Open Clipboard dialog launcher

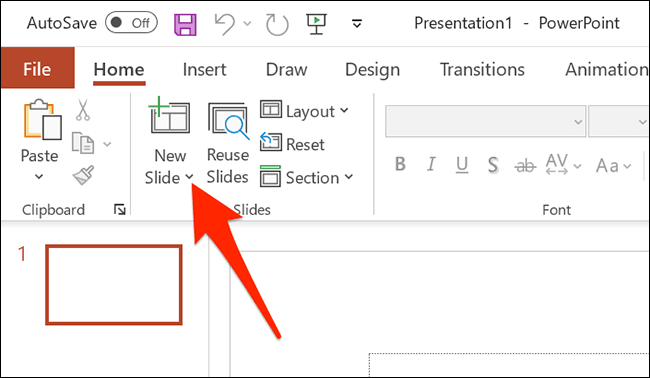click(x=120, y=210)
